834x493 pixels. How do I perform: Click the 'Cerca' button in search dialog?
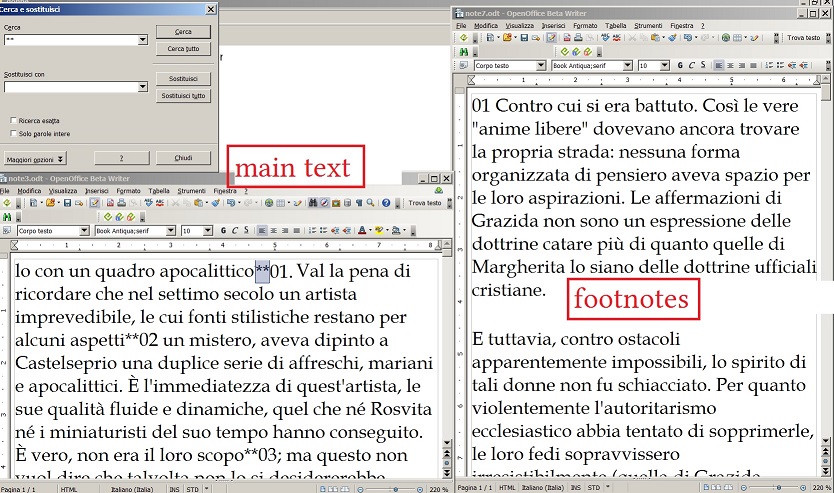click(x=183, y=32)
